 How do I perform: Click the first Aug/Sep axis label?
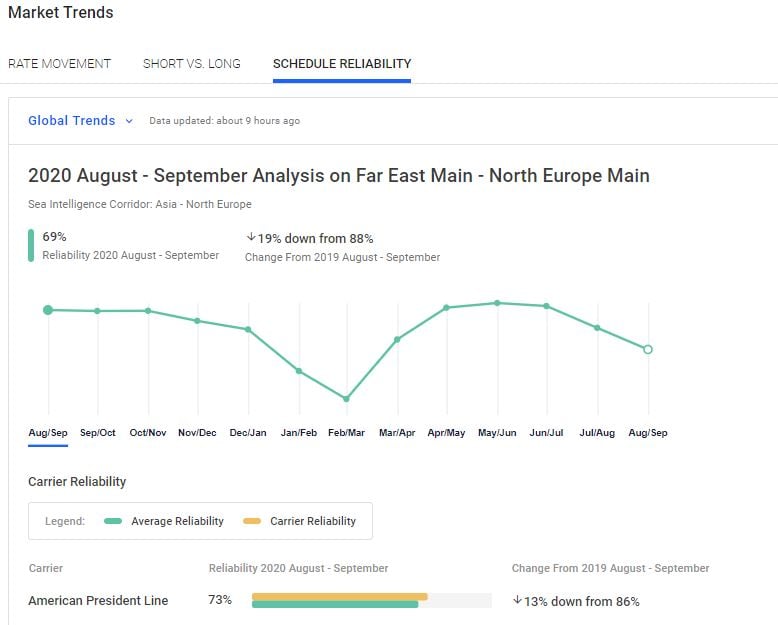click(48, 433)
